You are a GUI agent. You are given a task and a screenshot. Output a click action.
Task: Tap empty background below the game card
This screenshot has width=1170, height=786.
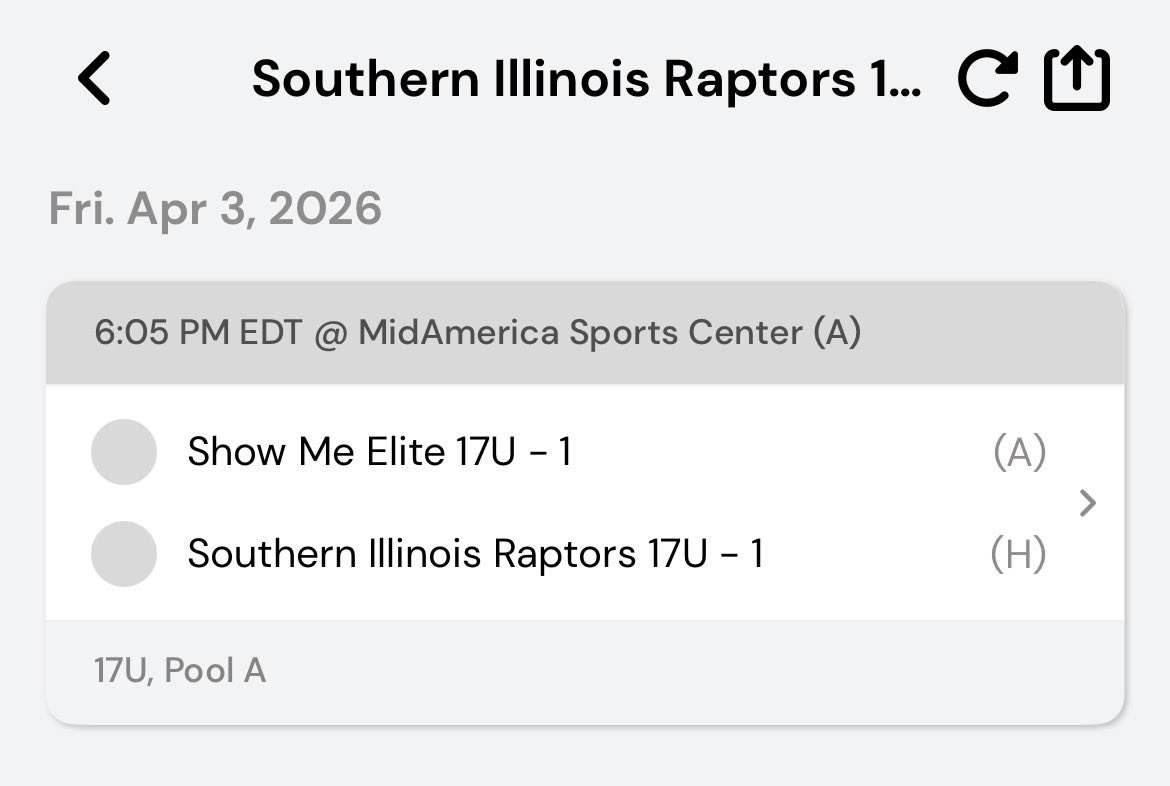(x=585, y=758)
